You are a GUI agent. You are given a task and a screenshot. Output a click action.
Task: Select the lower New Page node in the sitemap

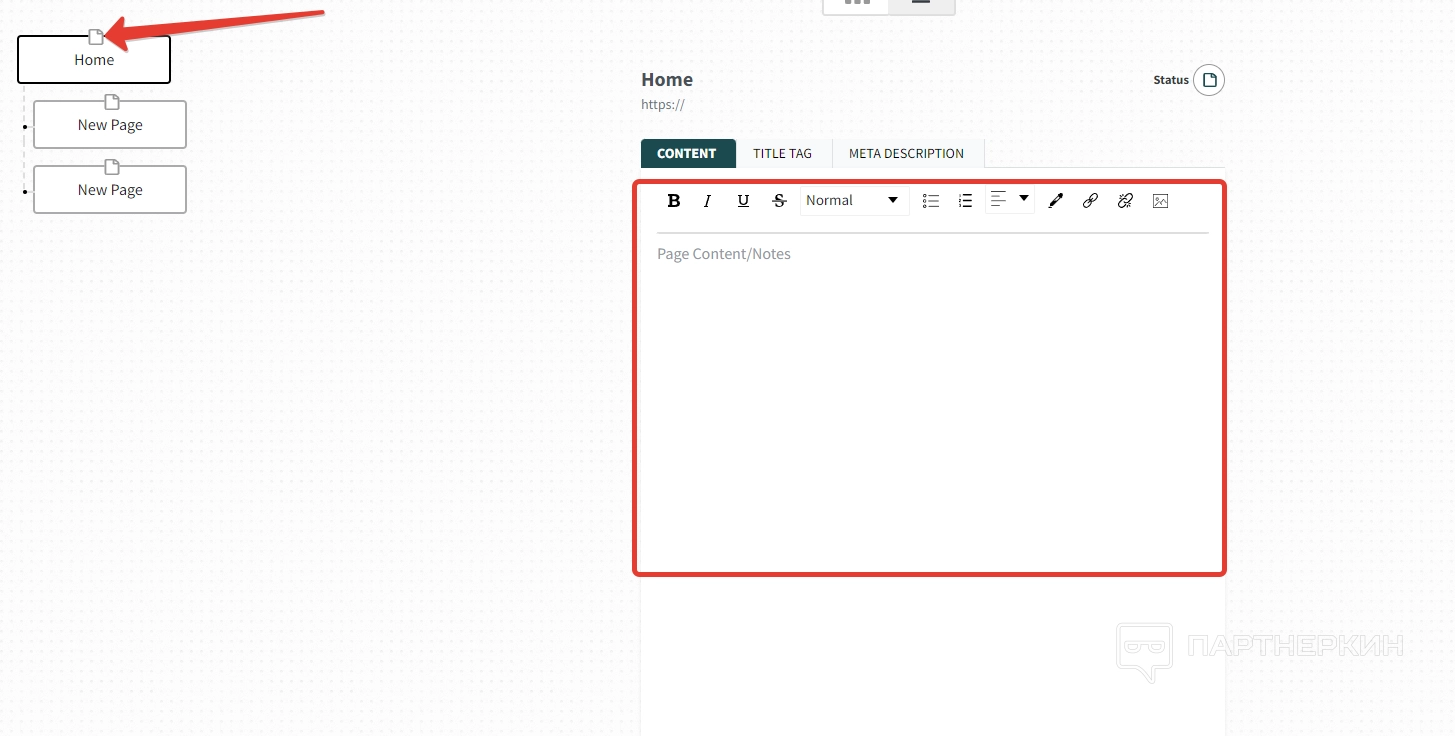110,190
